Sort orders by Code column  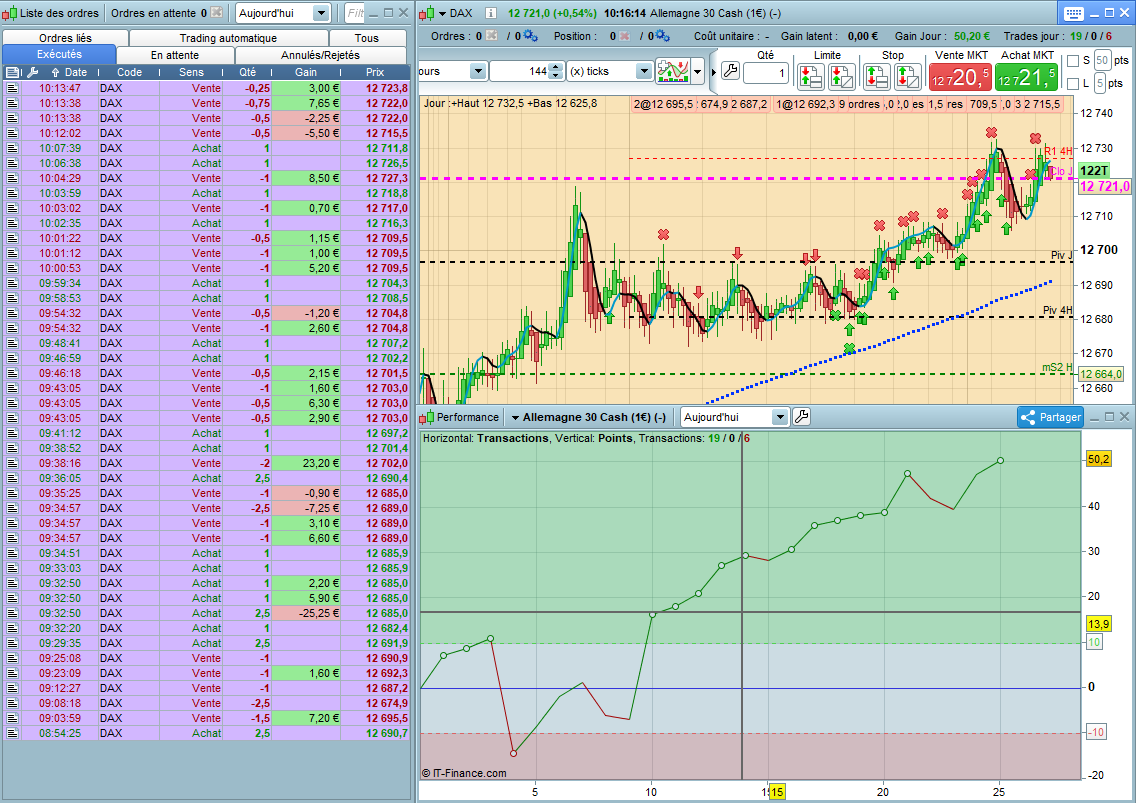point(129,72)
